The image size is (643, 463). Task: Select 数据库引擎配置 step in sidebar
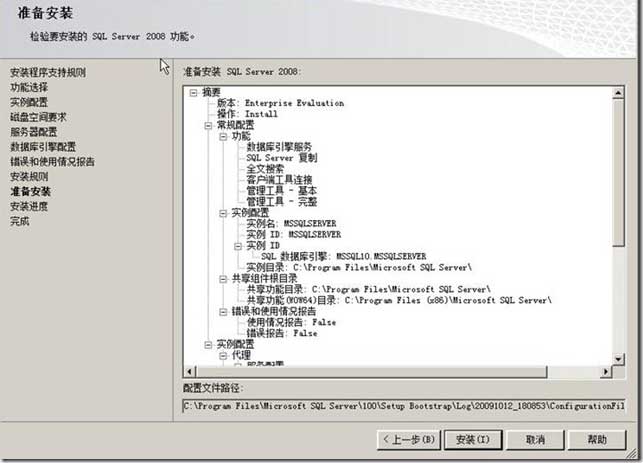click(43, 147)
